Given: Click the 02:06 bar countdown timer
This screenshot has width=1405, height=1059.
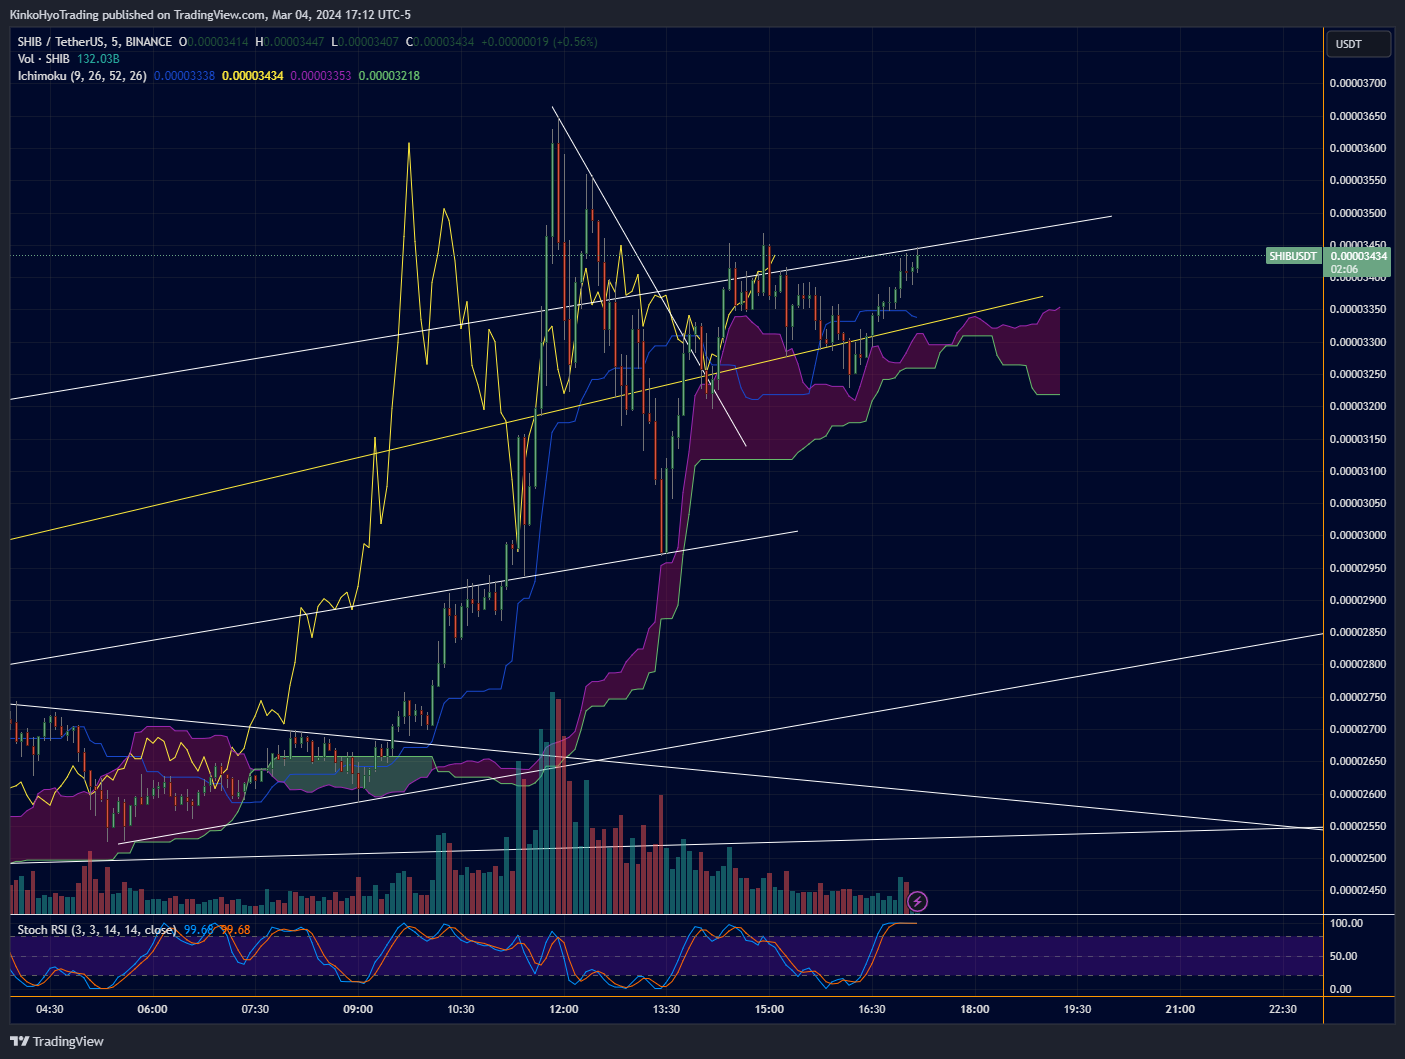Looking at the screenshot, I should 1344,270.
